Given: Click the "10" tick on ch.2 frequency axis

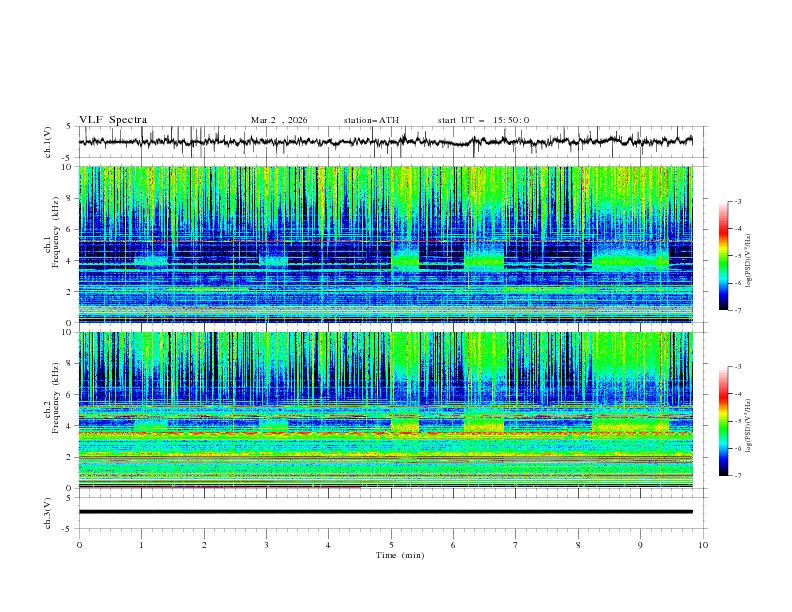Looking at the screenshot, I should [67, 332].
